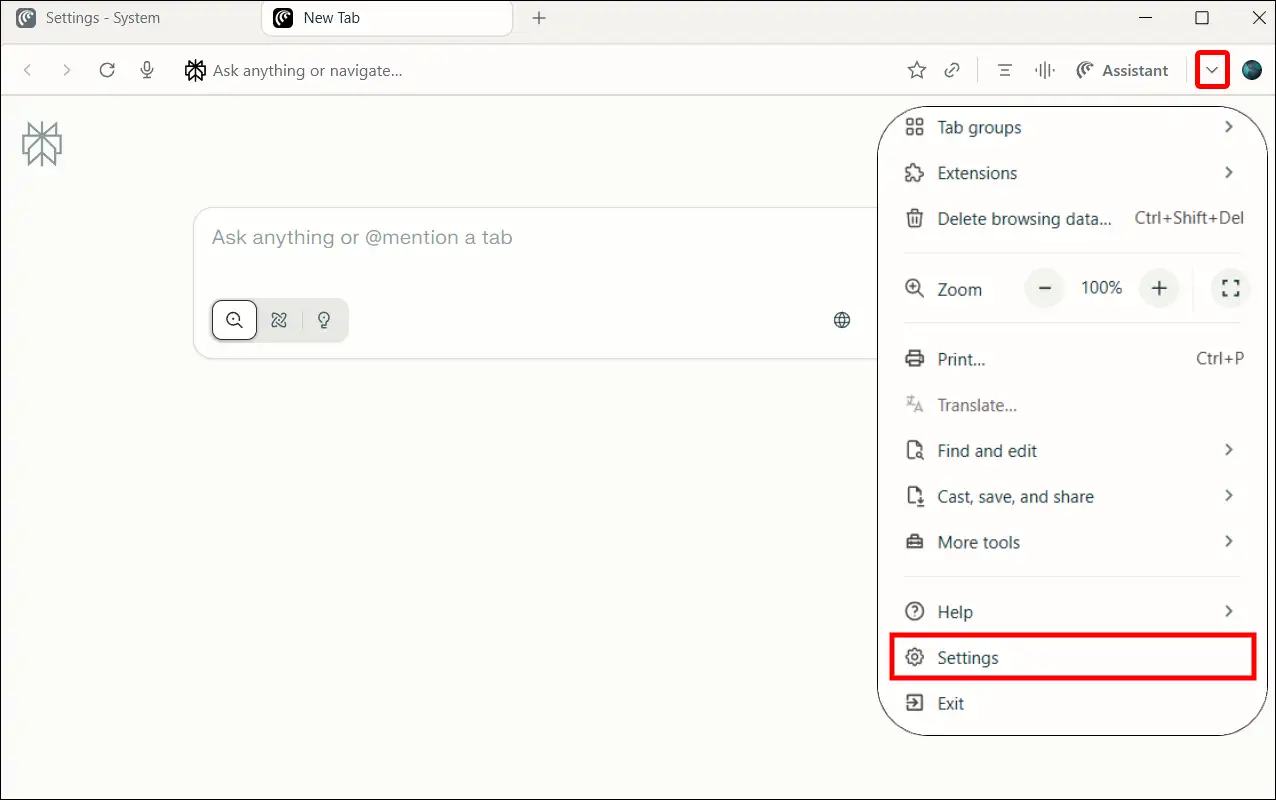Open Settings from the menu
This screenshot has height=800, width=1276.
[x=1070, y=657]
